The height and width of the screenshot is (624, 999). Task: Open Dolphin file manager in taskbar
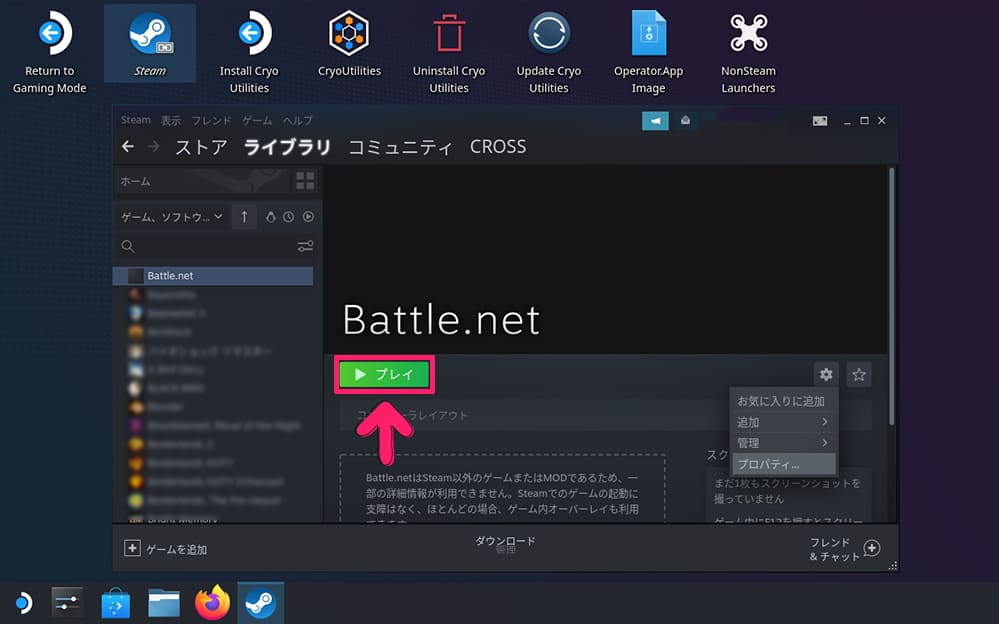tap(164, 602)
